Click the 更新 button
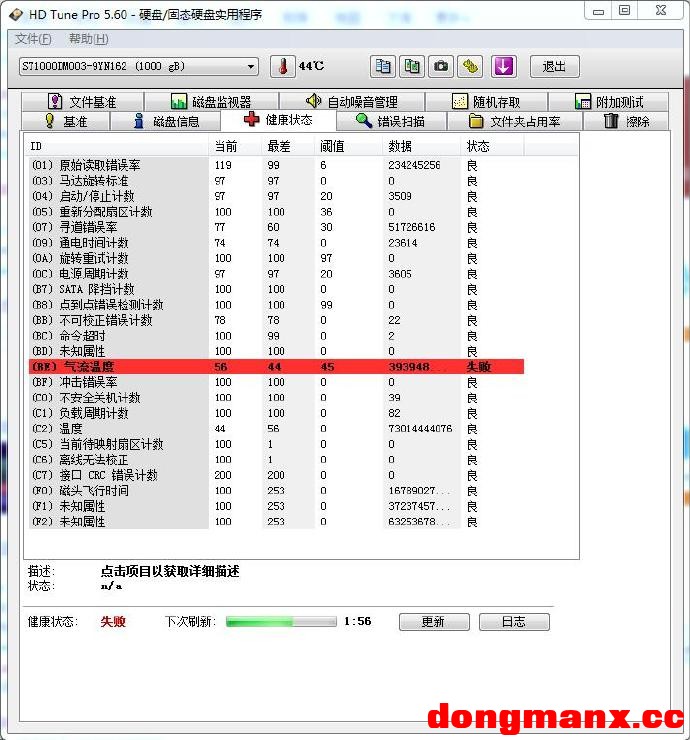The width and height of the screenshot is (690, 740). click(433, 621)
